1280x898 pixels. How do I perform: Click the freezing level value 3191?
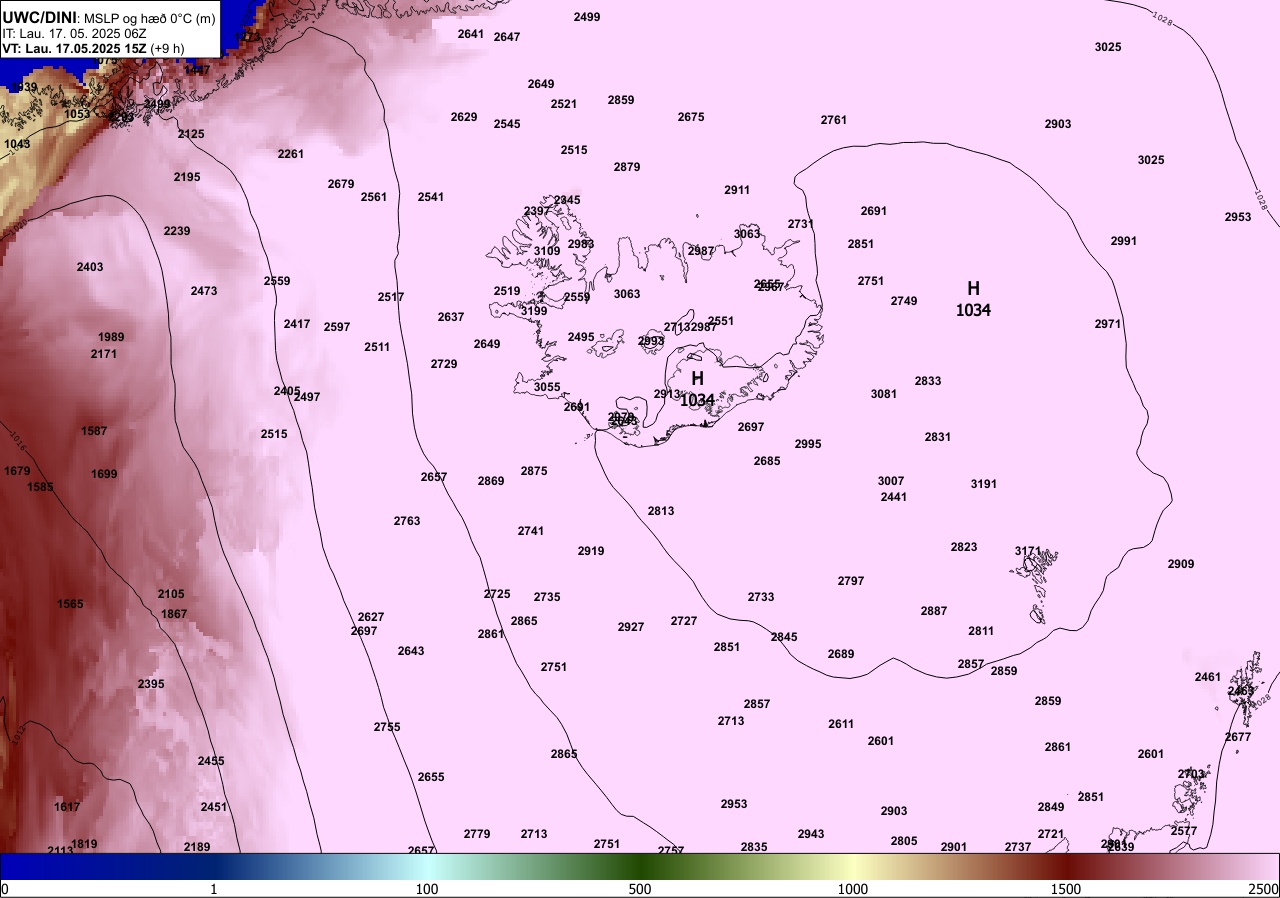coord(984,484)
